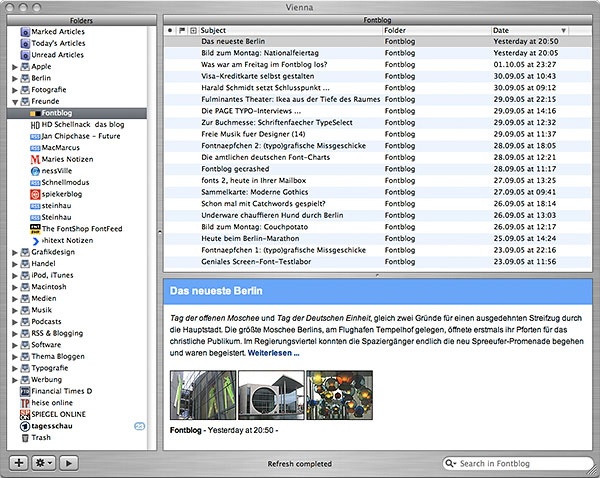
Task: Click the tagesschau feed icon
Action: tap(25, 426)
